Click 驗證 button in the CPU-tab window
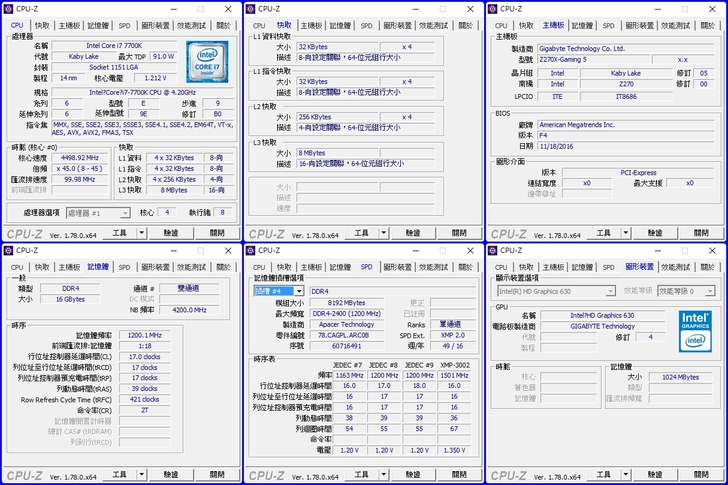 pyautogui.click(x=171, y=233)
